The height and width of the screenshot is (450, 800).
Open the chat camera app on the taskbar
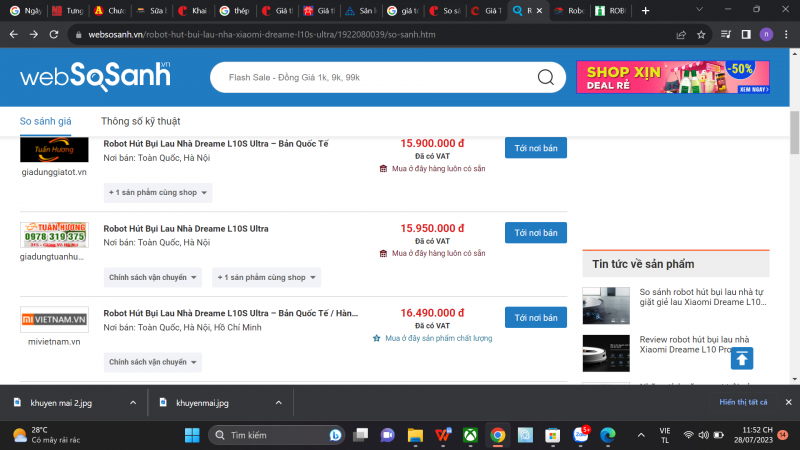click(388, 435)
